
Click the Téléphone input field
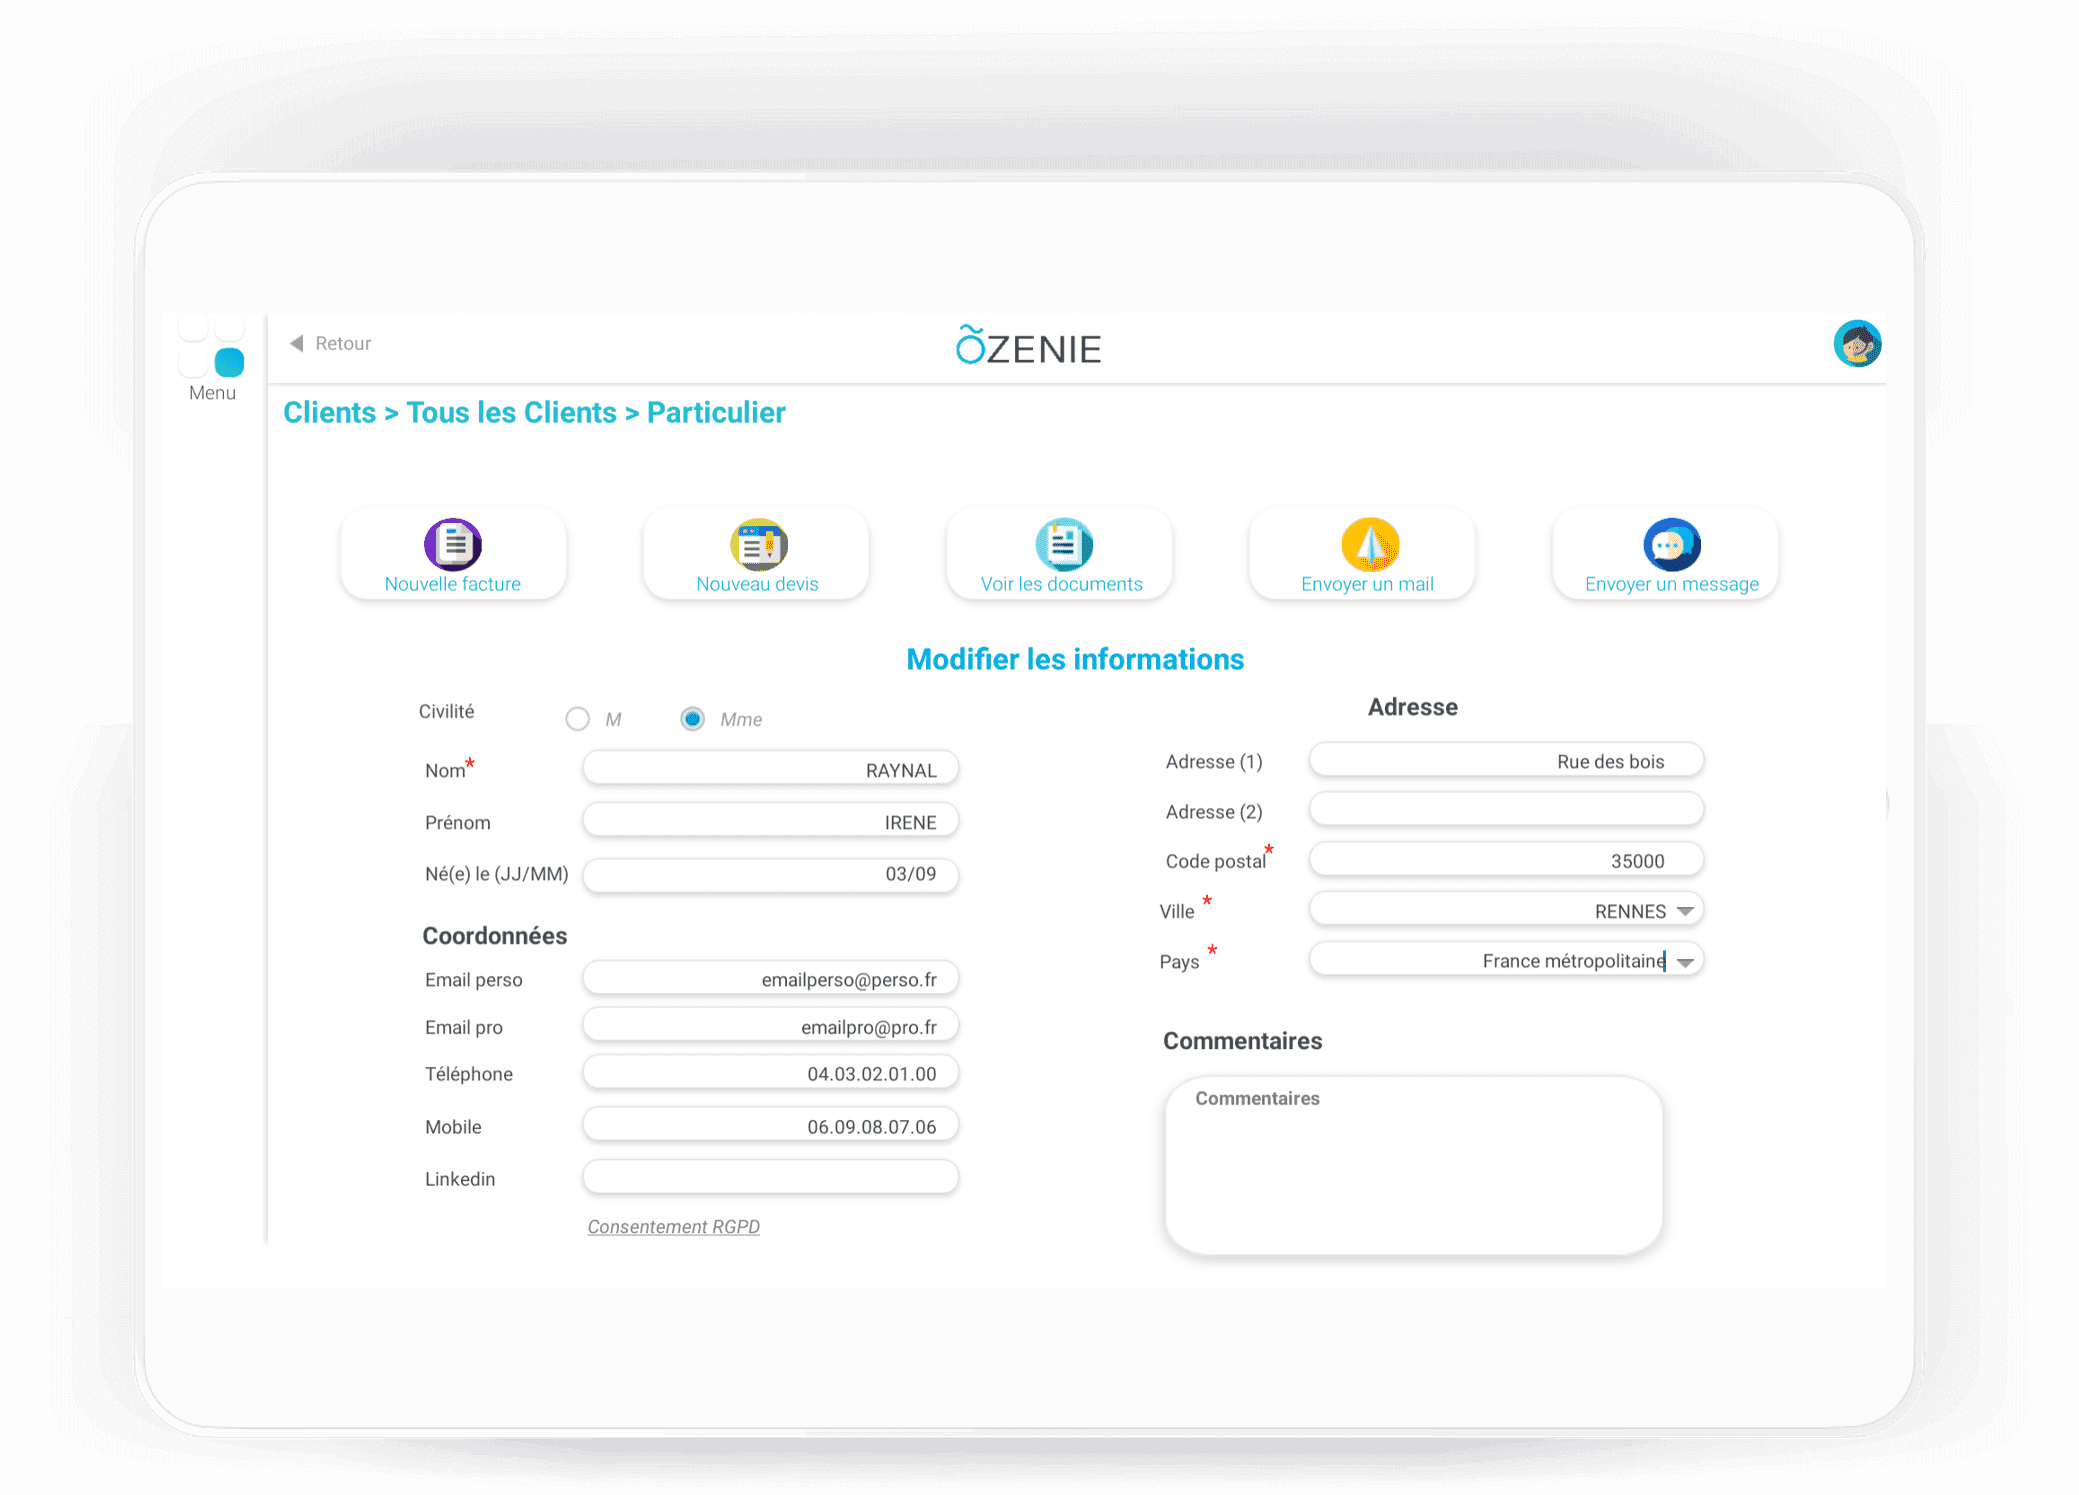(x=771, y=1073)
